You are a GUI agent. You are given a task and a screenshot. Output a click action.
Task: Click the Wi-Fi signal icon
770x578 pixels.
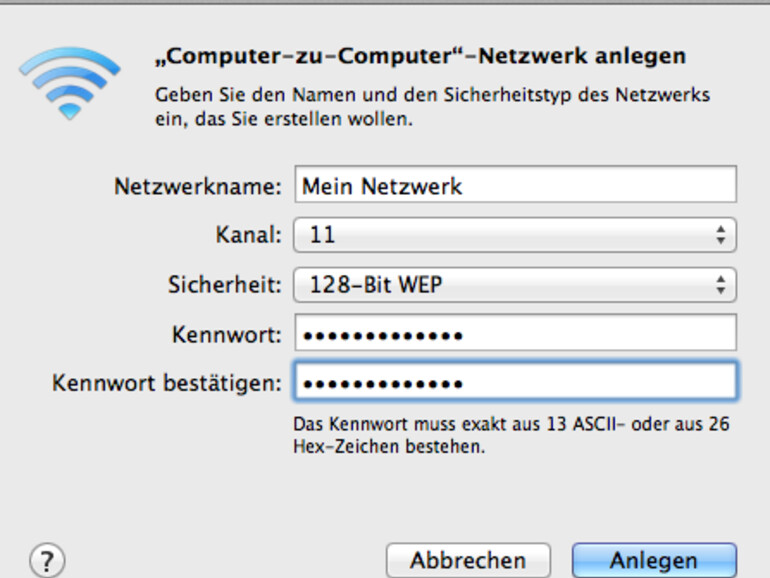[68, 81]
